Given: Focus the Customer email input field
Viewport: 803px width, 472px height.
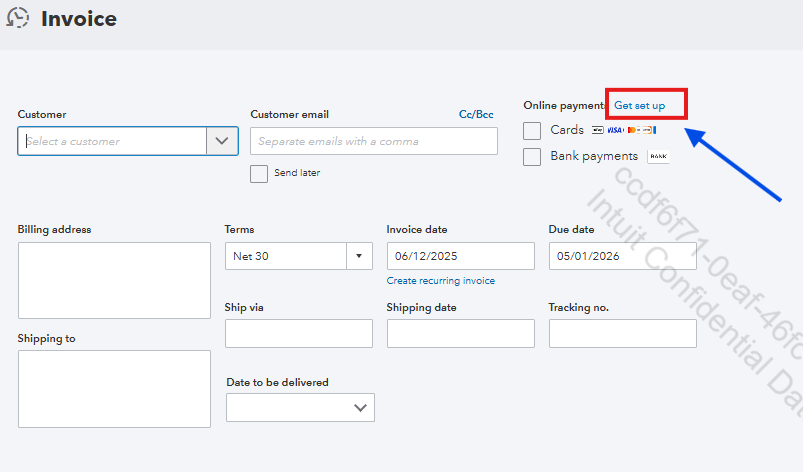Looking at the screenshot, I should (373, 141).
